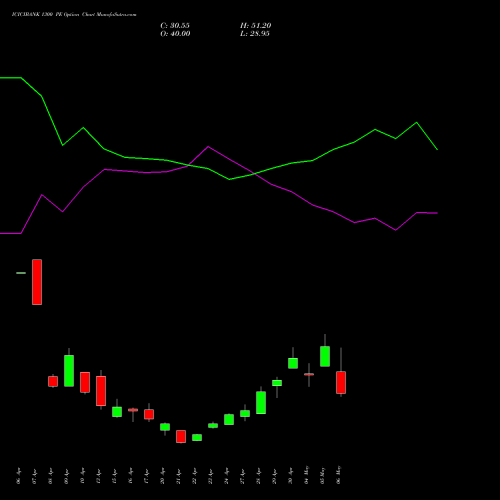
Task: Select the high value 'H: 51.20'
Action: (256, 26)
